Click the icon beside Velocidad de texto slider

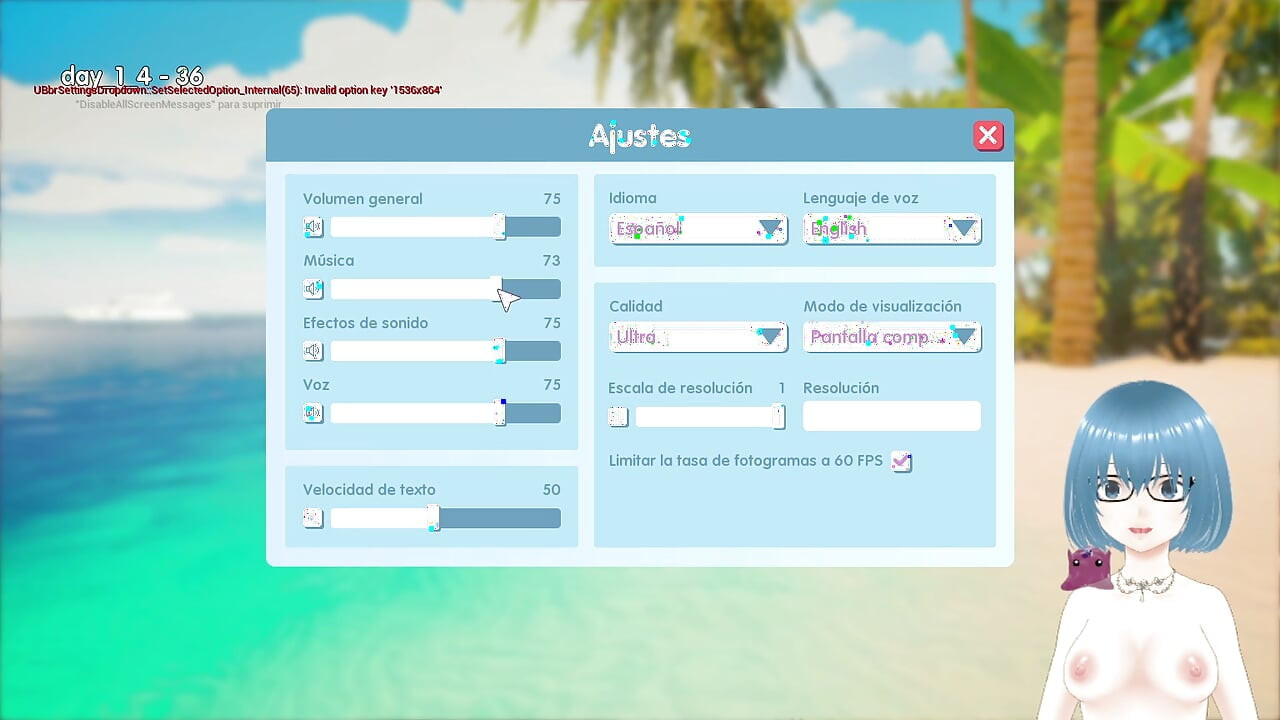click(313, 518)
